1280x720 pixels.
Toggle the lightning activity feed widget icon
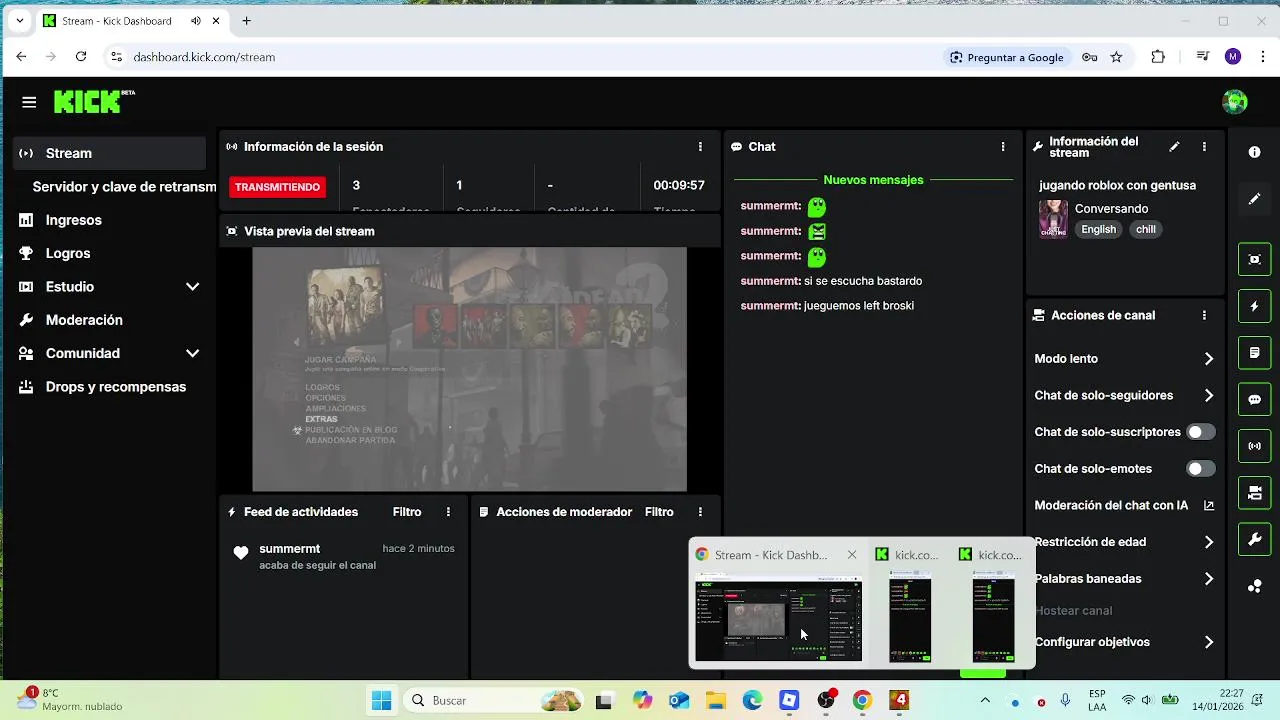[x=1254, y=306]
